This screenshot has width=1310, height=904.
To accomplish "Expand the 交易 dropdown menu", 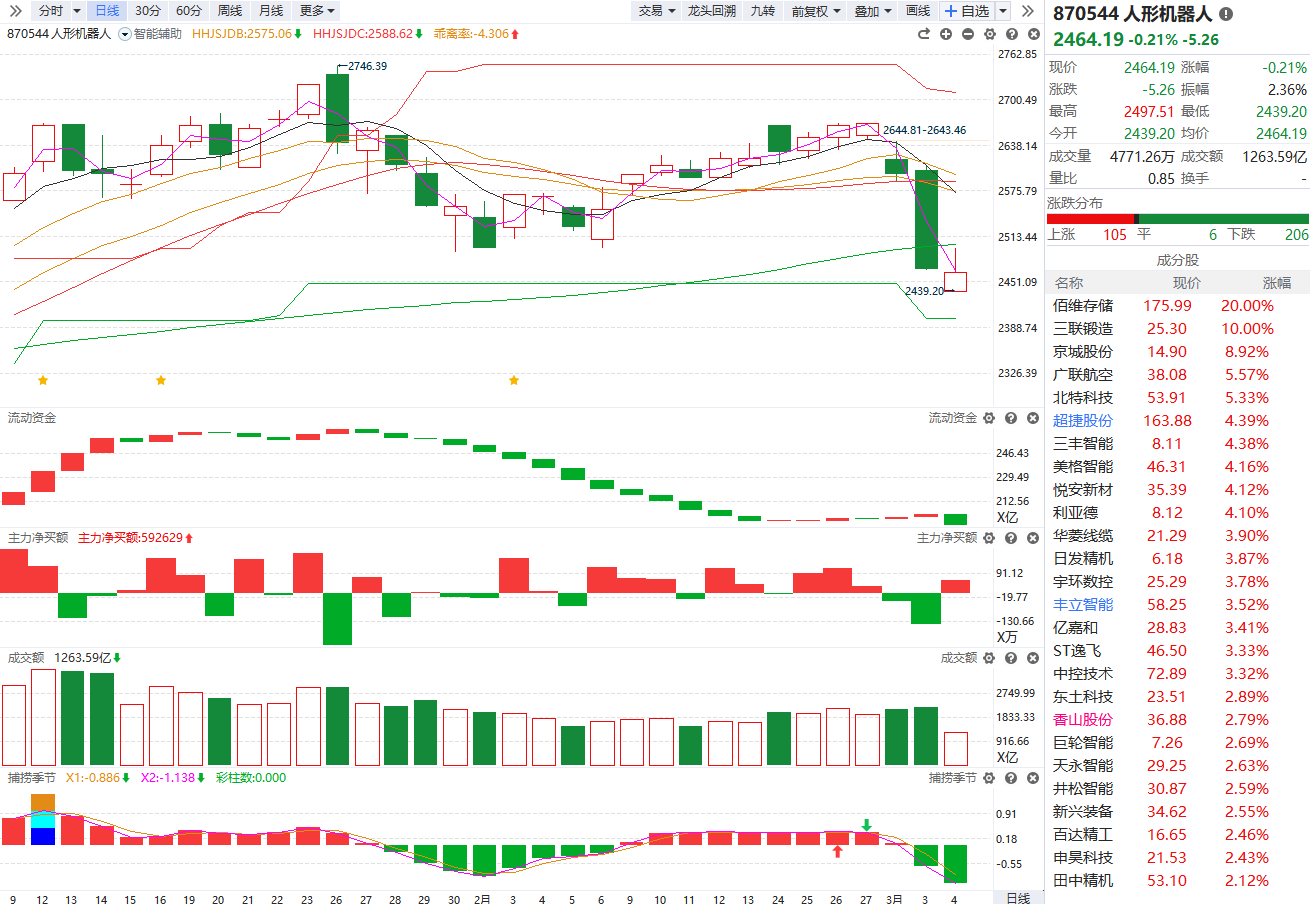I will [x=656, y=11].
